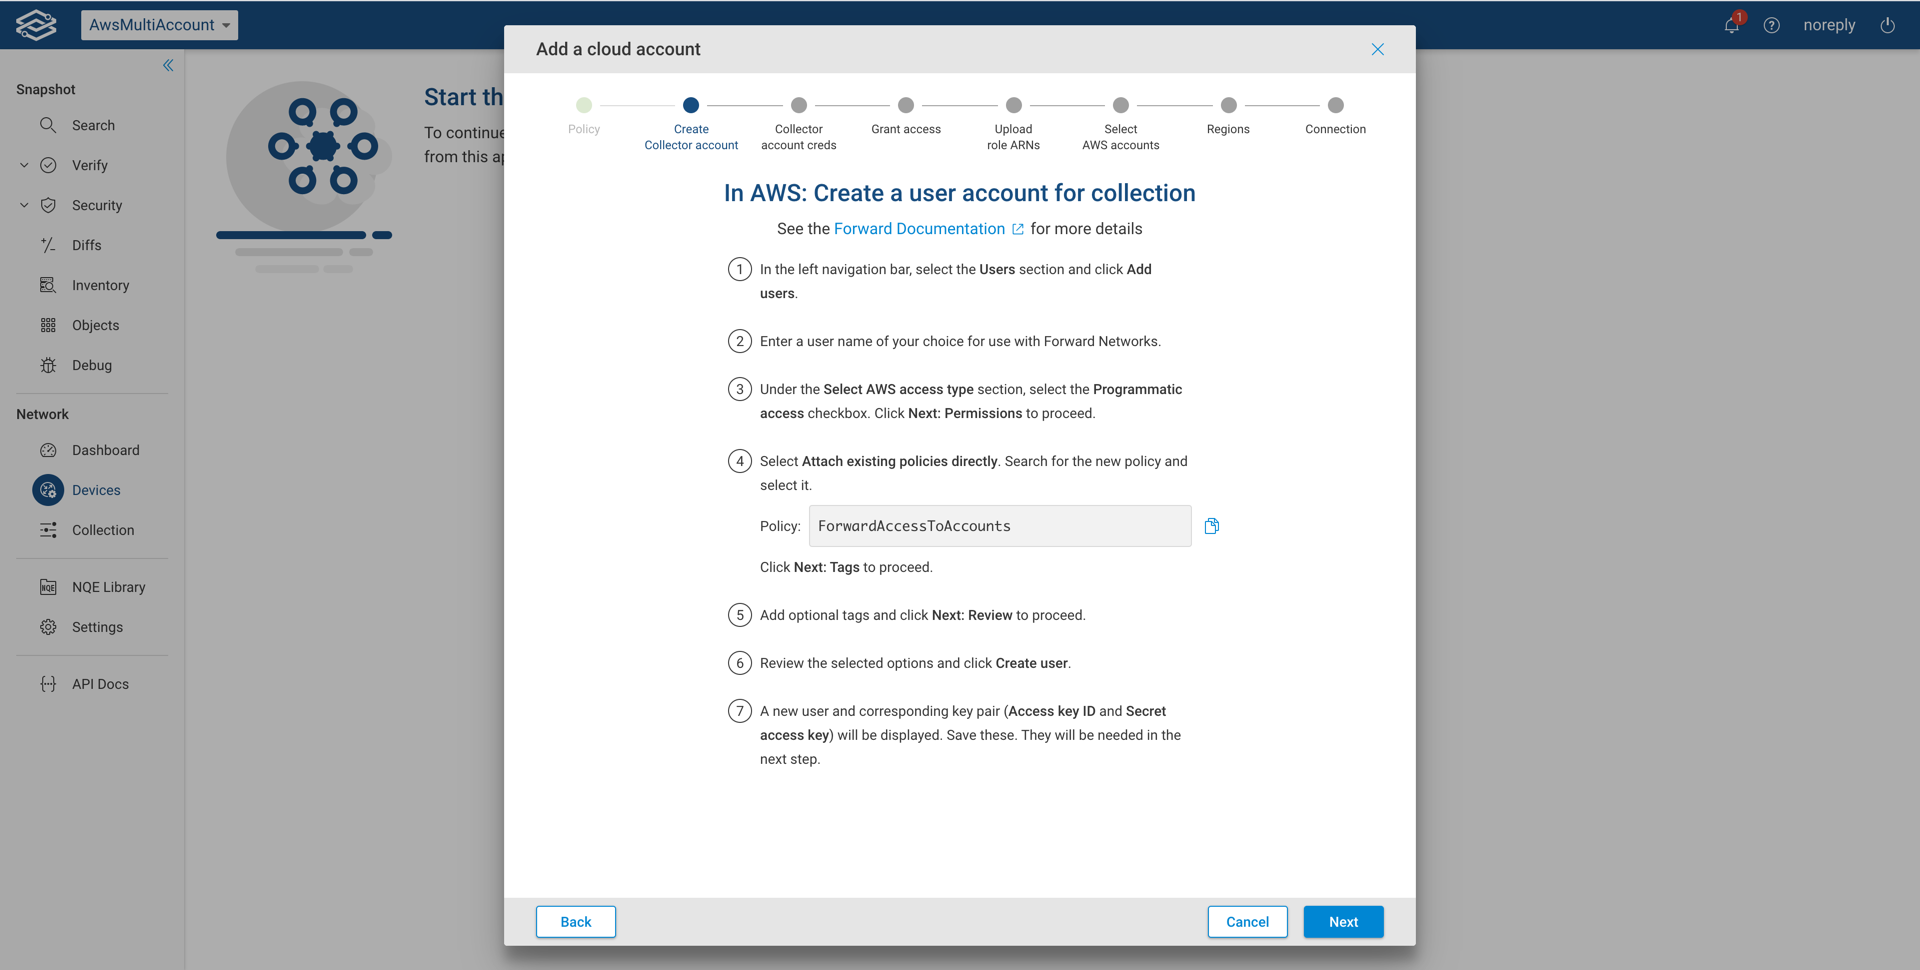Image resolution: width=1920 pixels, height=970 pixels.
Task: Open the Forward Documentation link
Action: [x=920, y=228]
